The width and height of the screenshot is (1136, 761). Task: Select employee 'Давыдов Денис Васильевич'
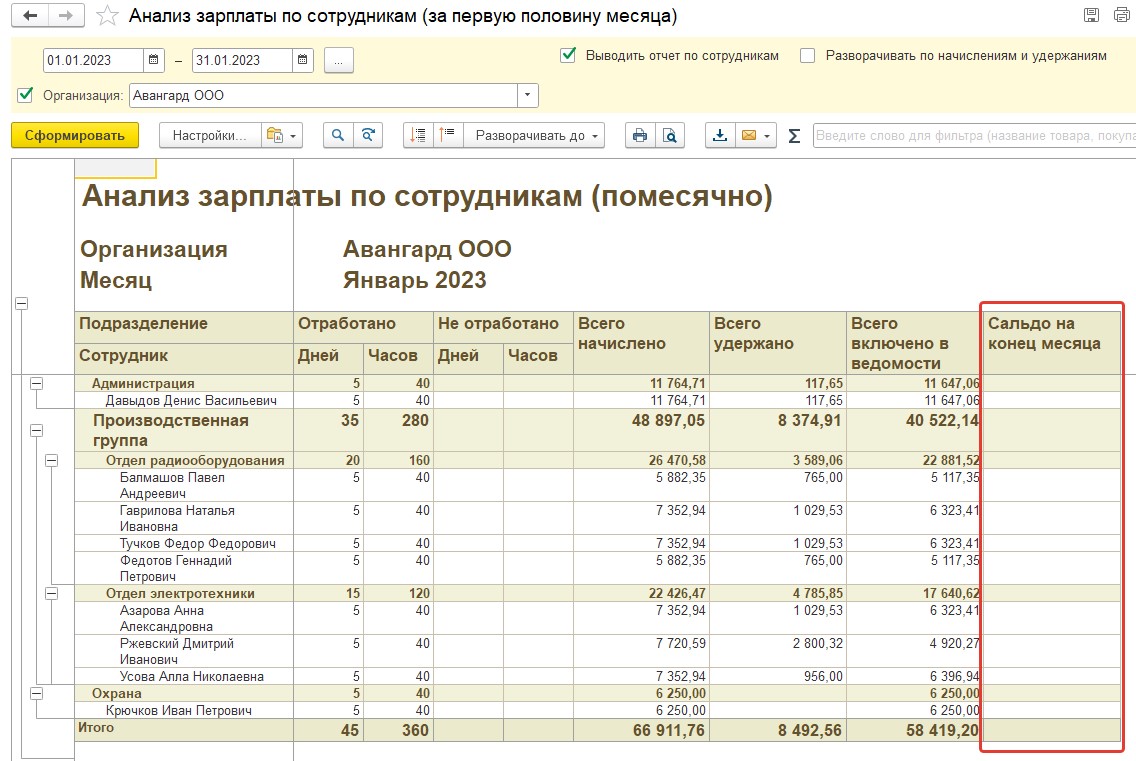pos(191,400)
